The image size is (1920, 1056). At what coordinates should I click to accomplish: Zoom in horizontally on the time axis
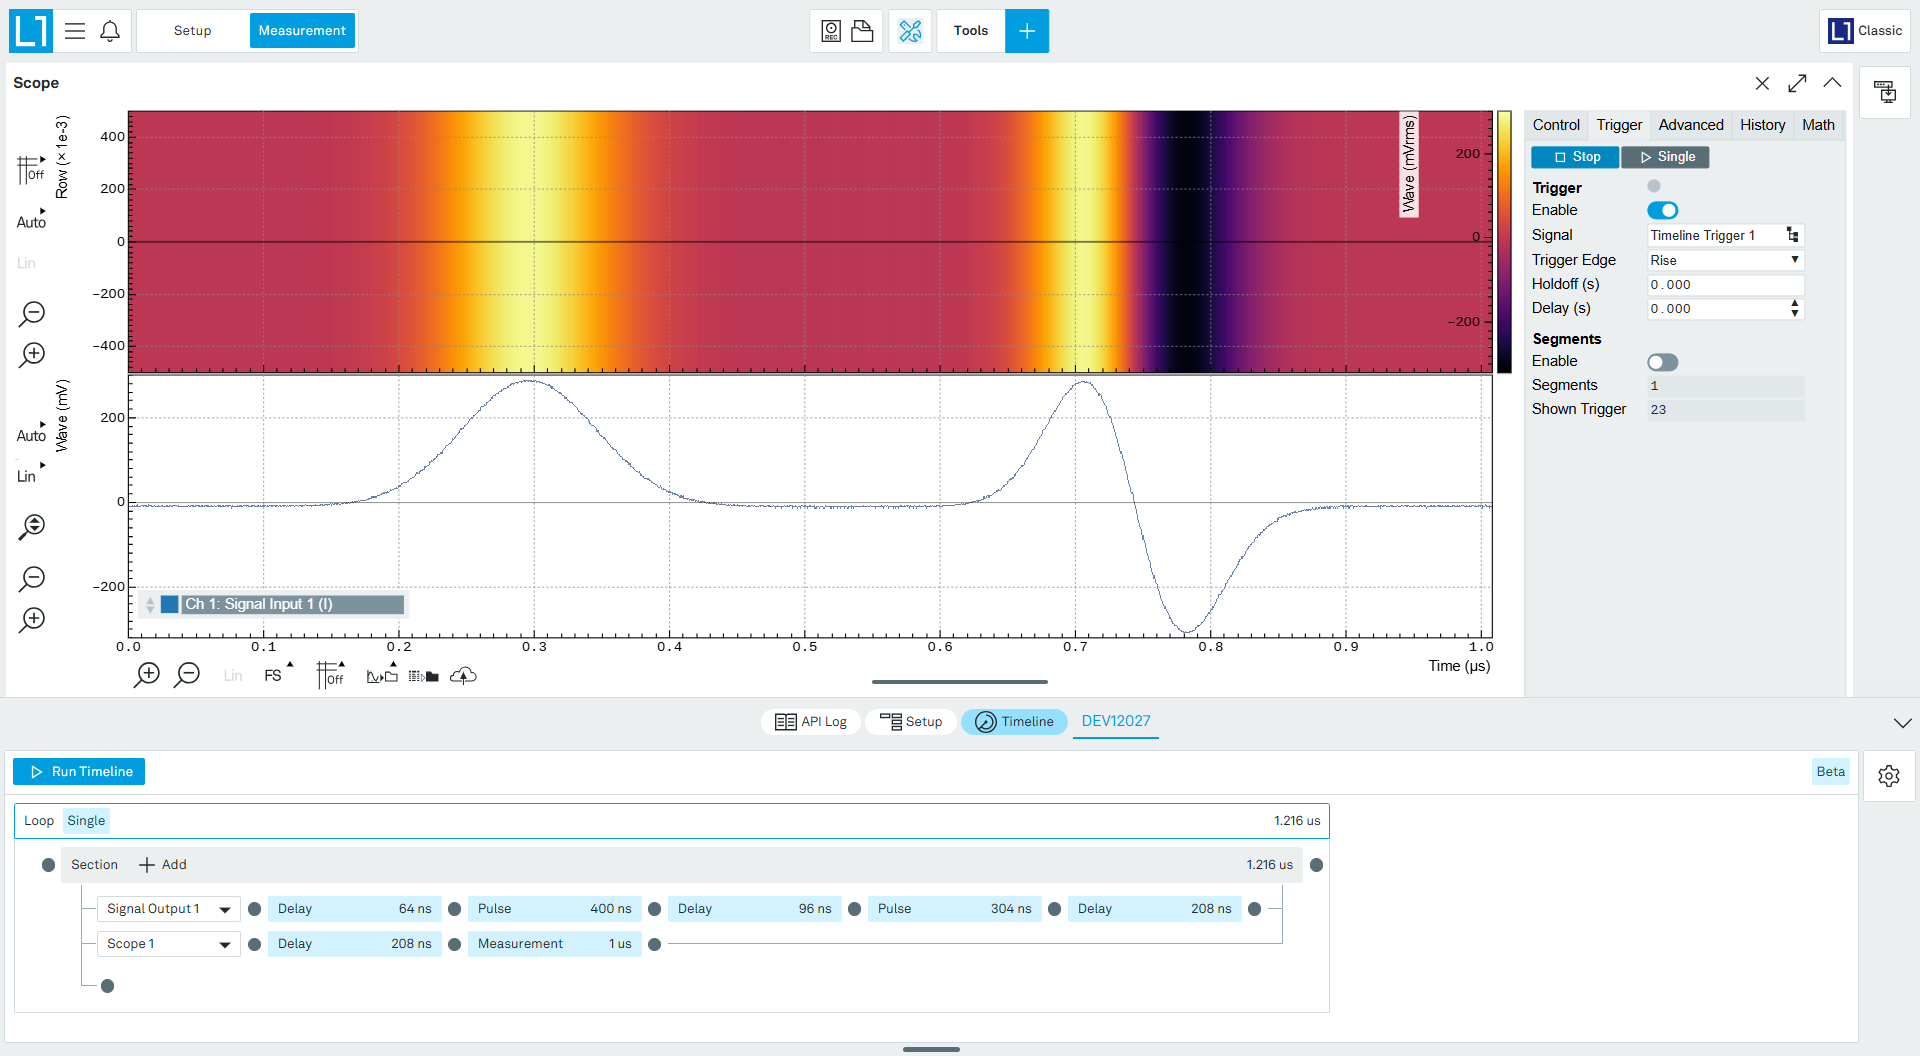[x=147, y=675]
